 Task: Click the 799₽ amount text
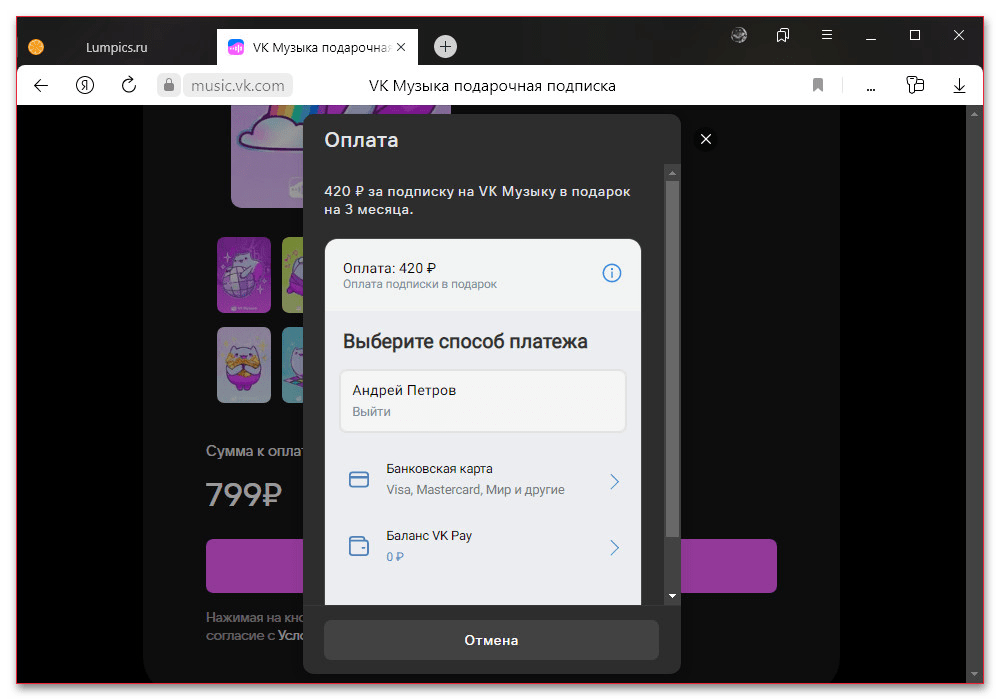[244, 494]
